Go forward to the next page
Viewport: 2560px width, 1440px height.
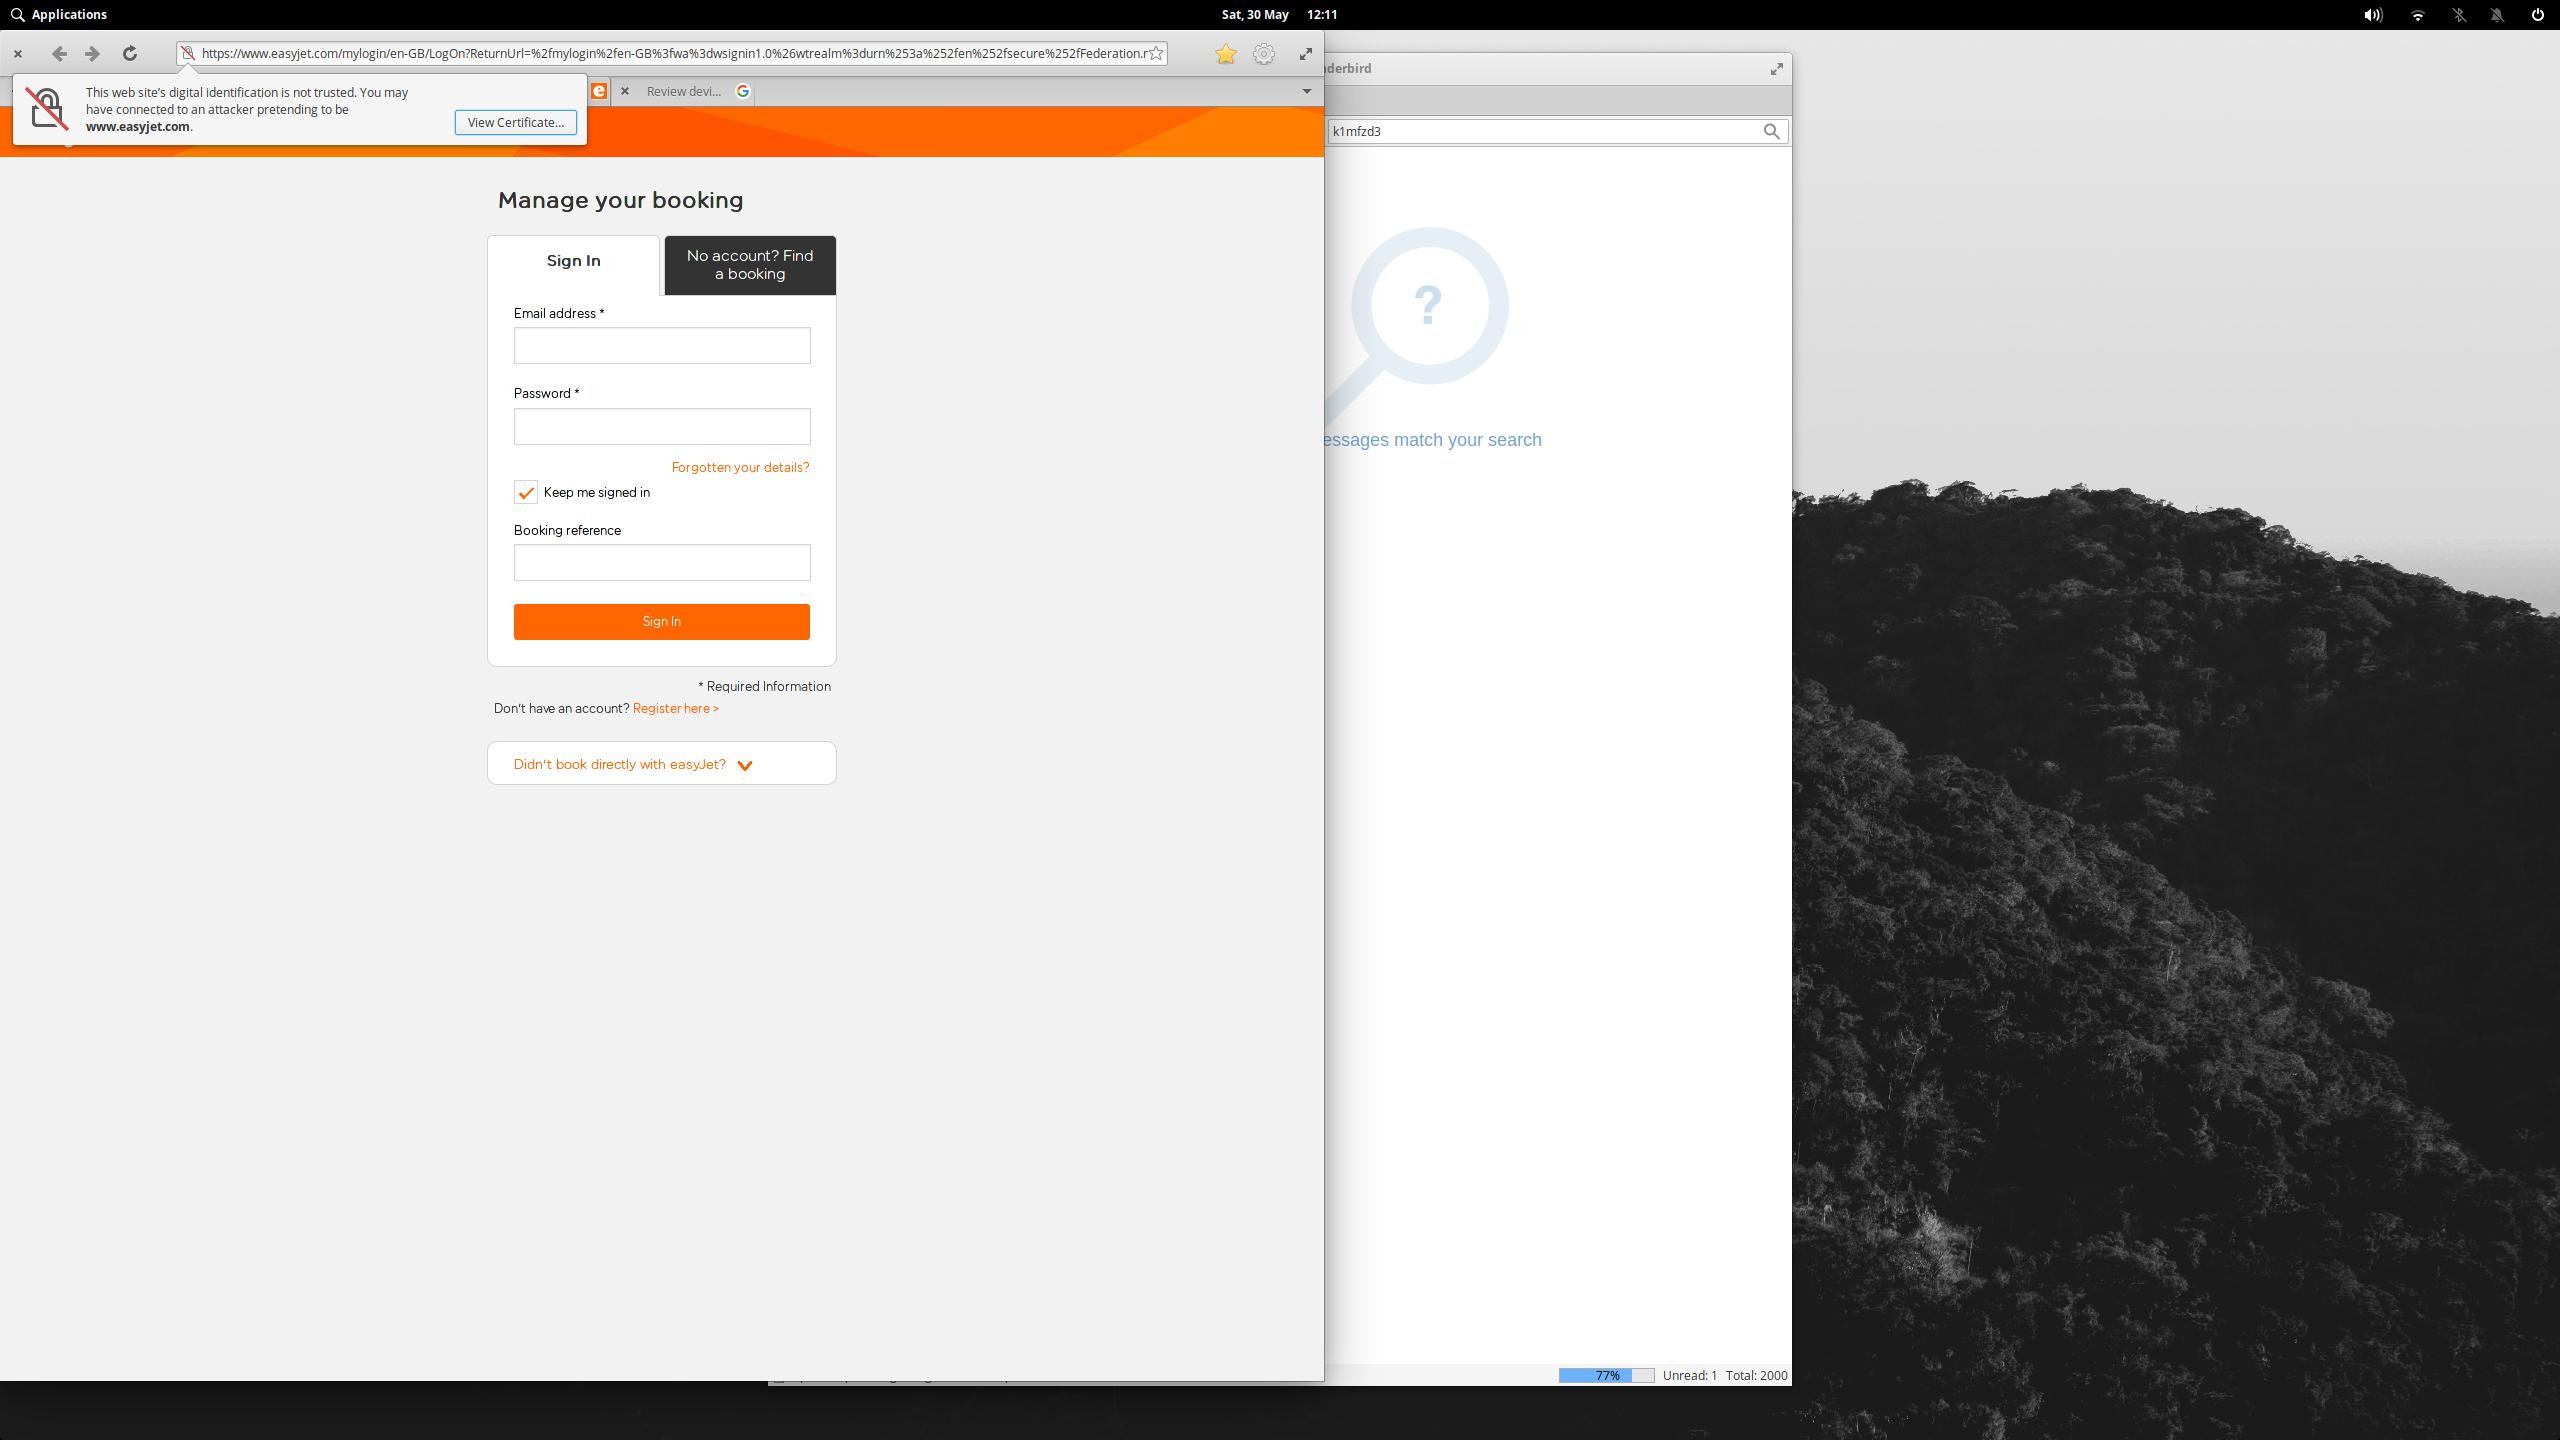tap(92, 54)
